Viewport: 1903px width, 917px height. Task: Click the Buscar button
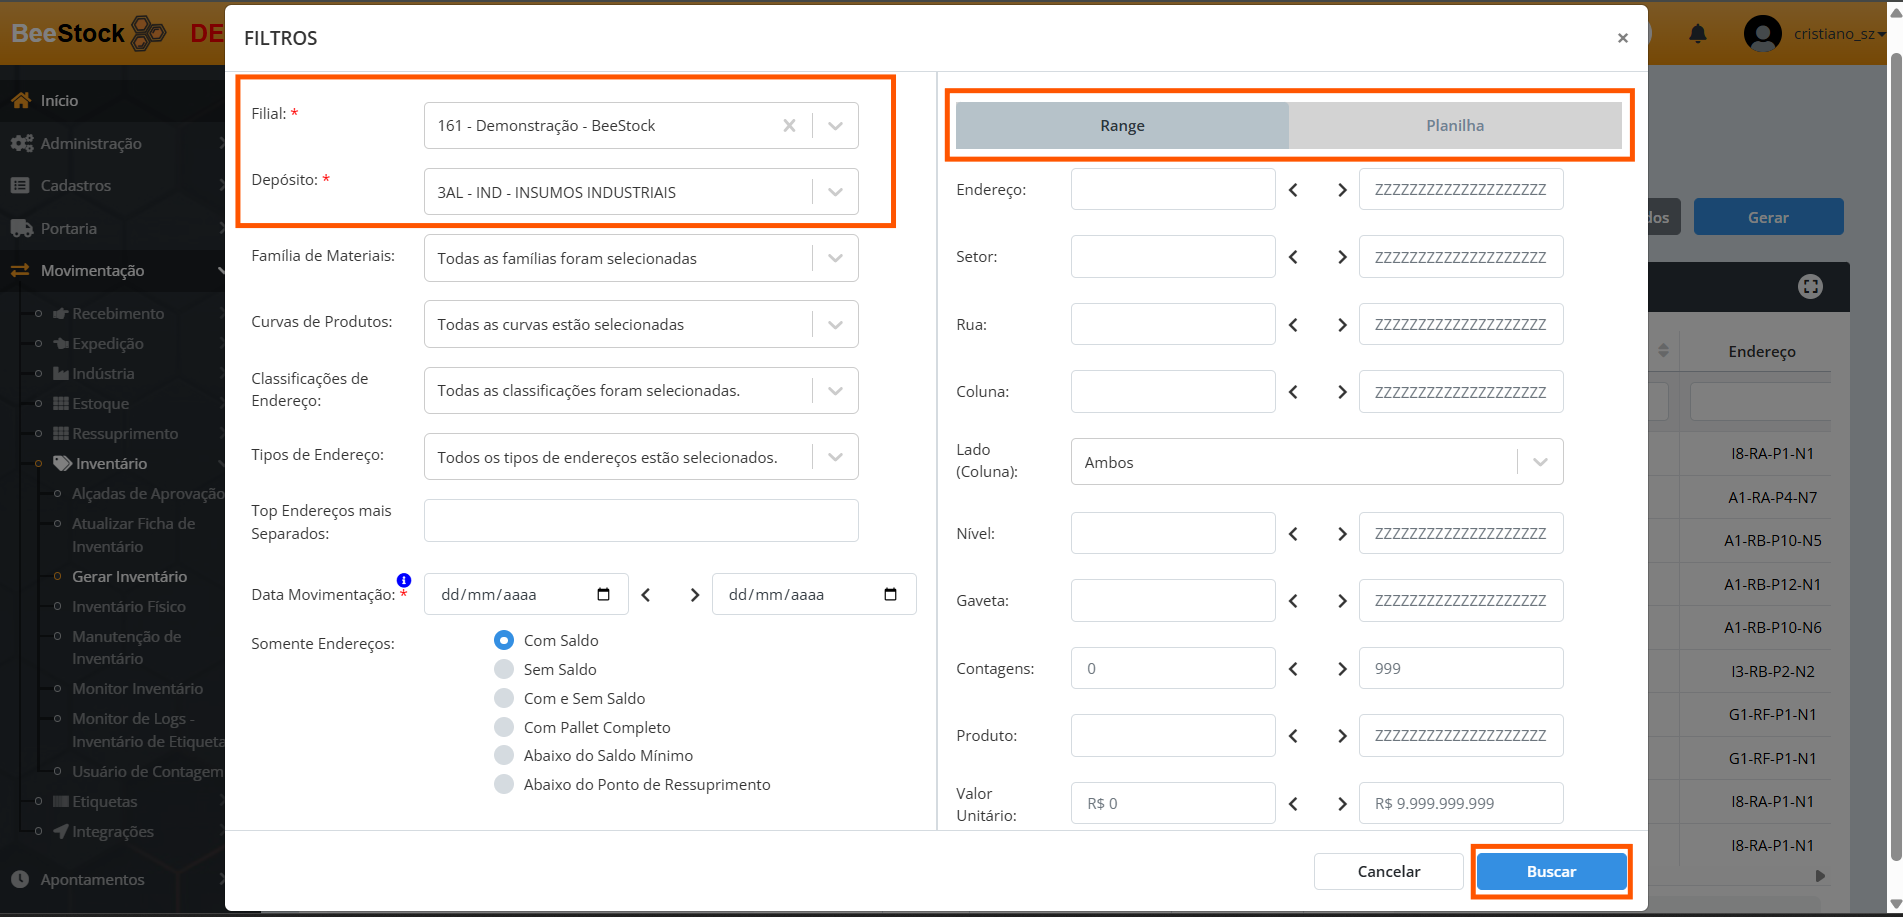[1550, 872]
